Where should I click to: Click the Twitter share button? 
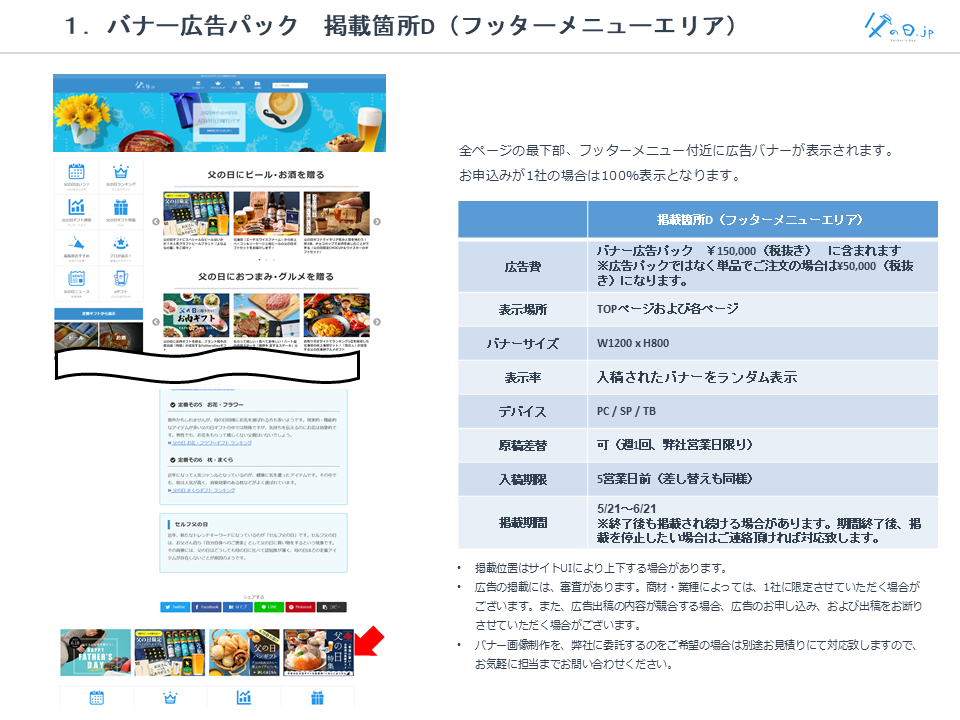pos(175,606)
